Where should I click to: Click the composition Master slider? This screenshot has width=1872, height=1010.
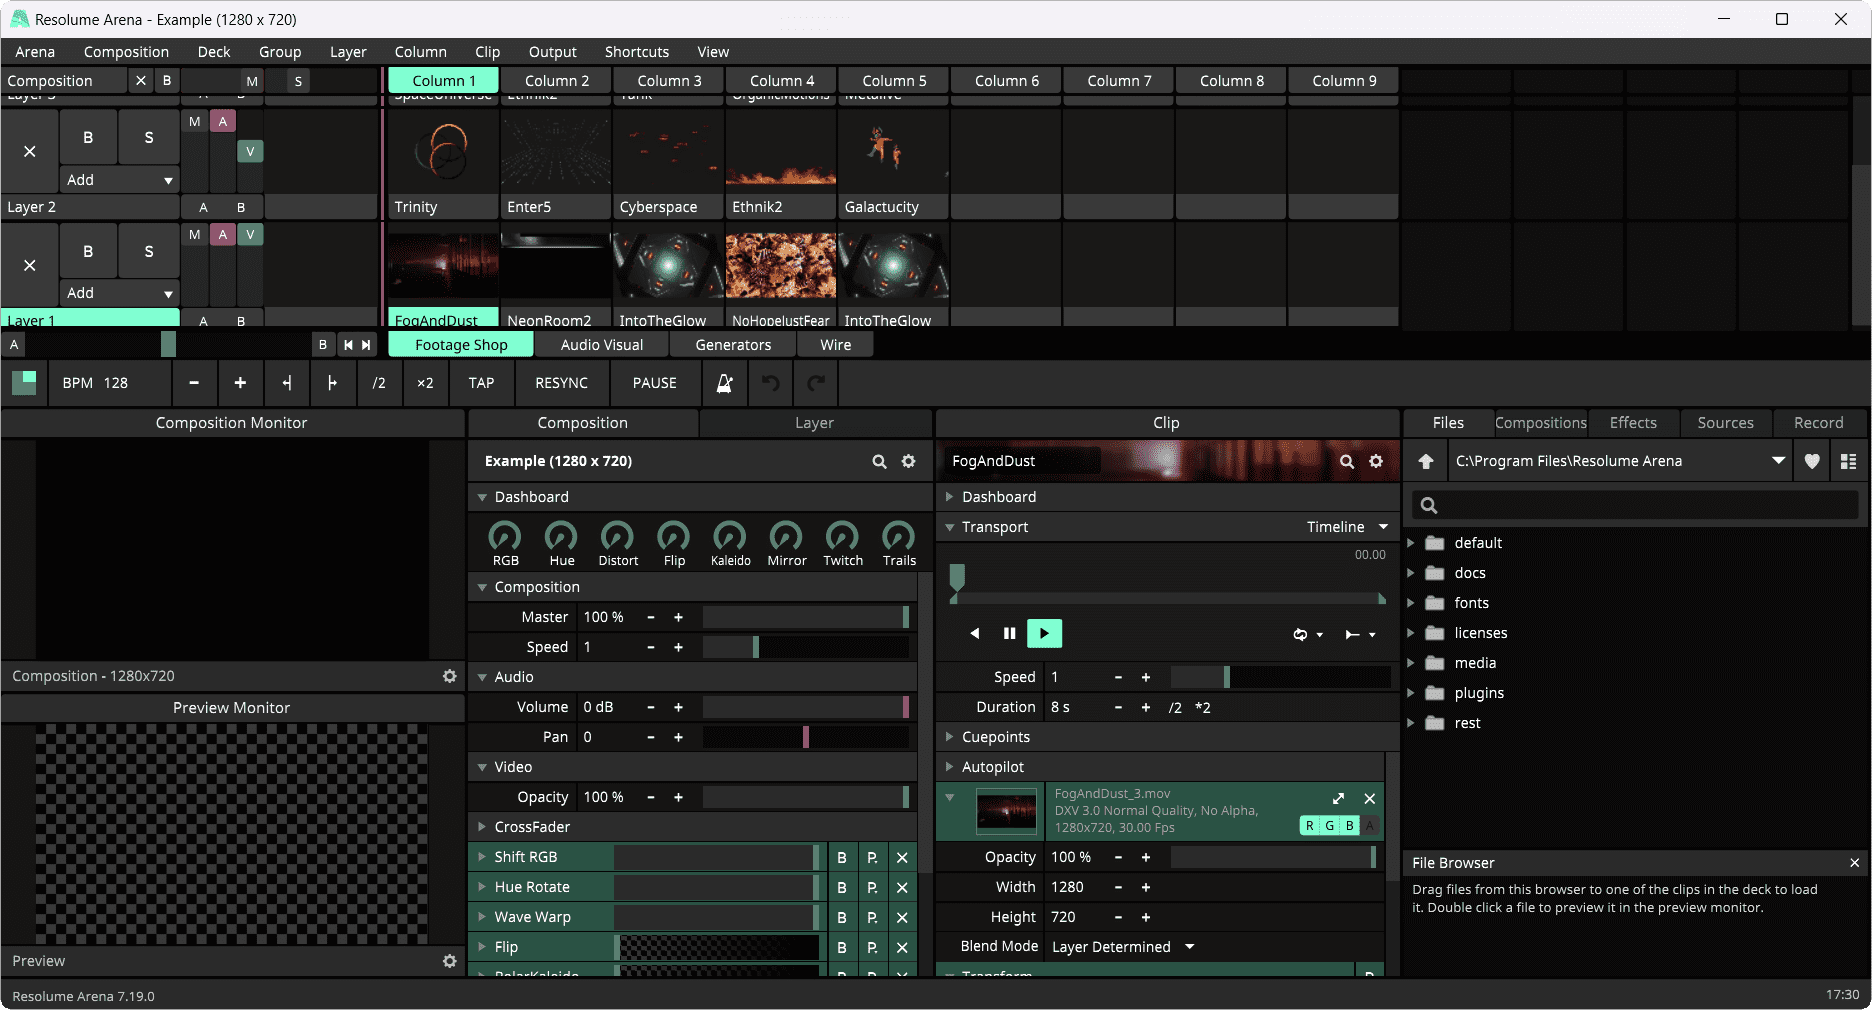(x=805, y=617)
